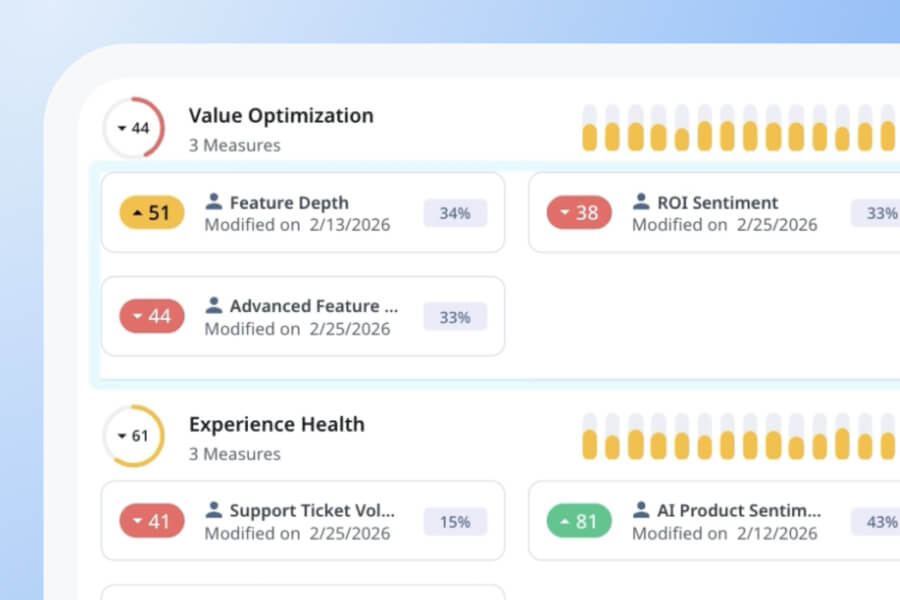Click the red 44 score badge on Advanced Feature

tap(152, 316)
